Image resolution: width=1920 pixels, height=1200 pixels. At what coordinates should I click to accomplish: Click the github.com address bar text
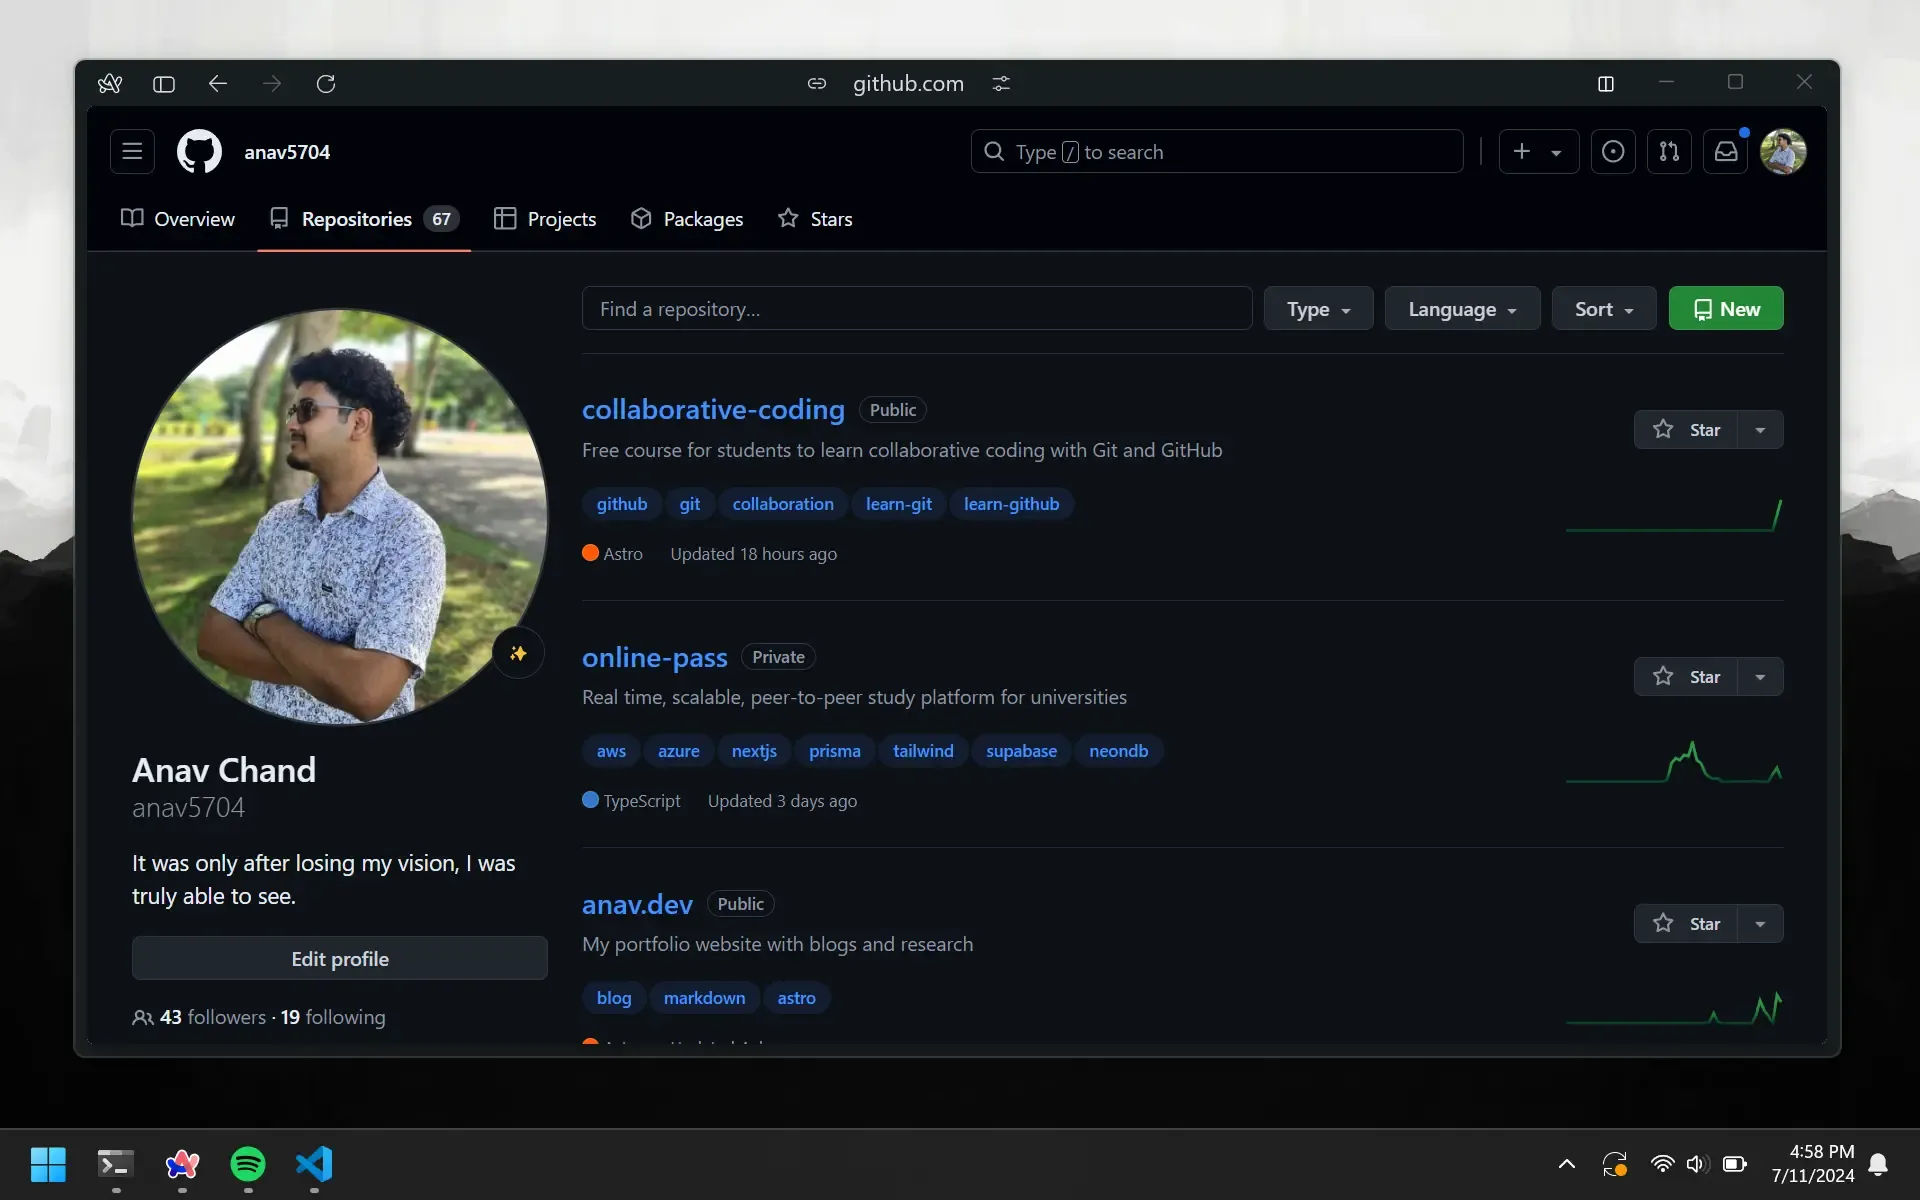908,84
